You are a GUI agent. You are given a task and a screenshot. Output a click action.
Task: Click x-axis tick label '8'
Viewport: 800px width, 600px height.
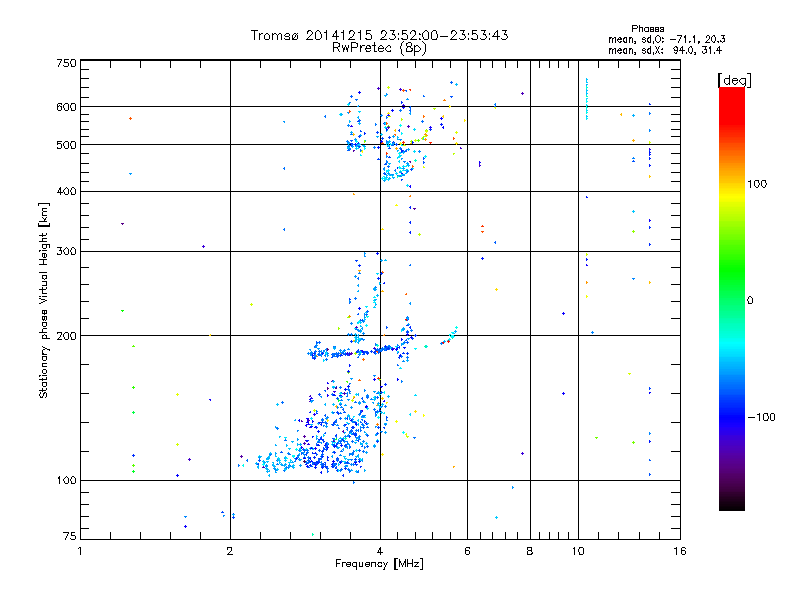(530, 551)
